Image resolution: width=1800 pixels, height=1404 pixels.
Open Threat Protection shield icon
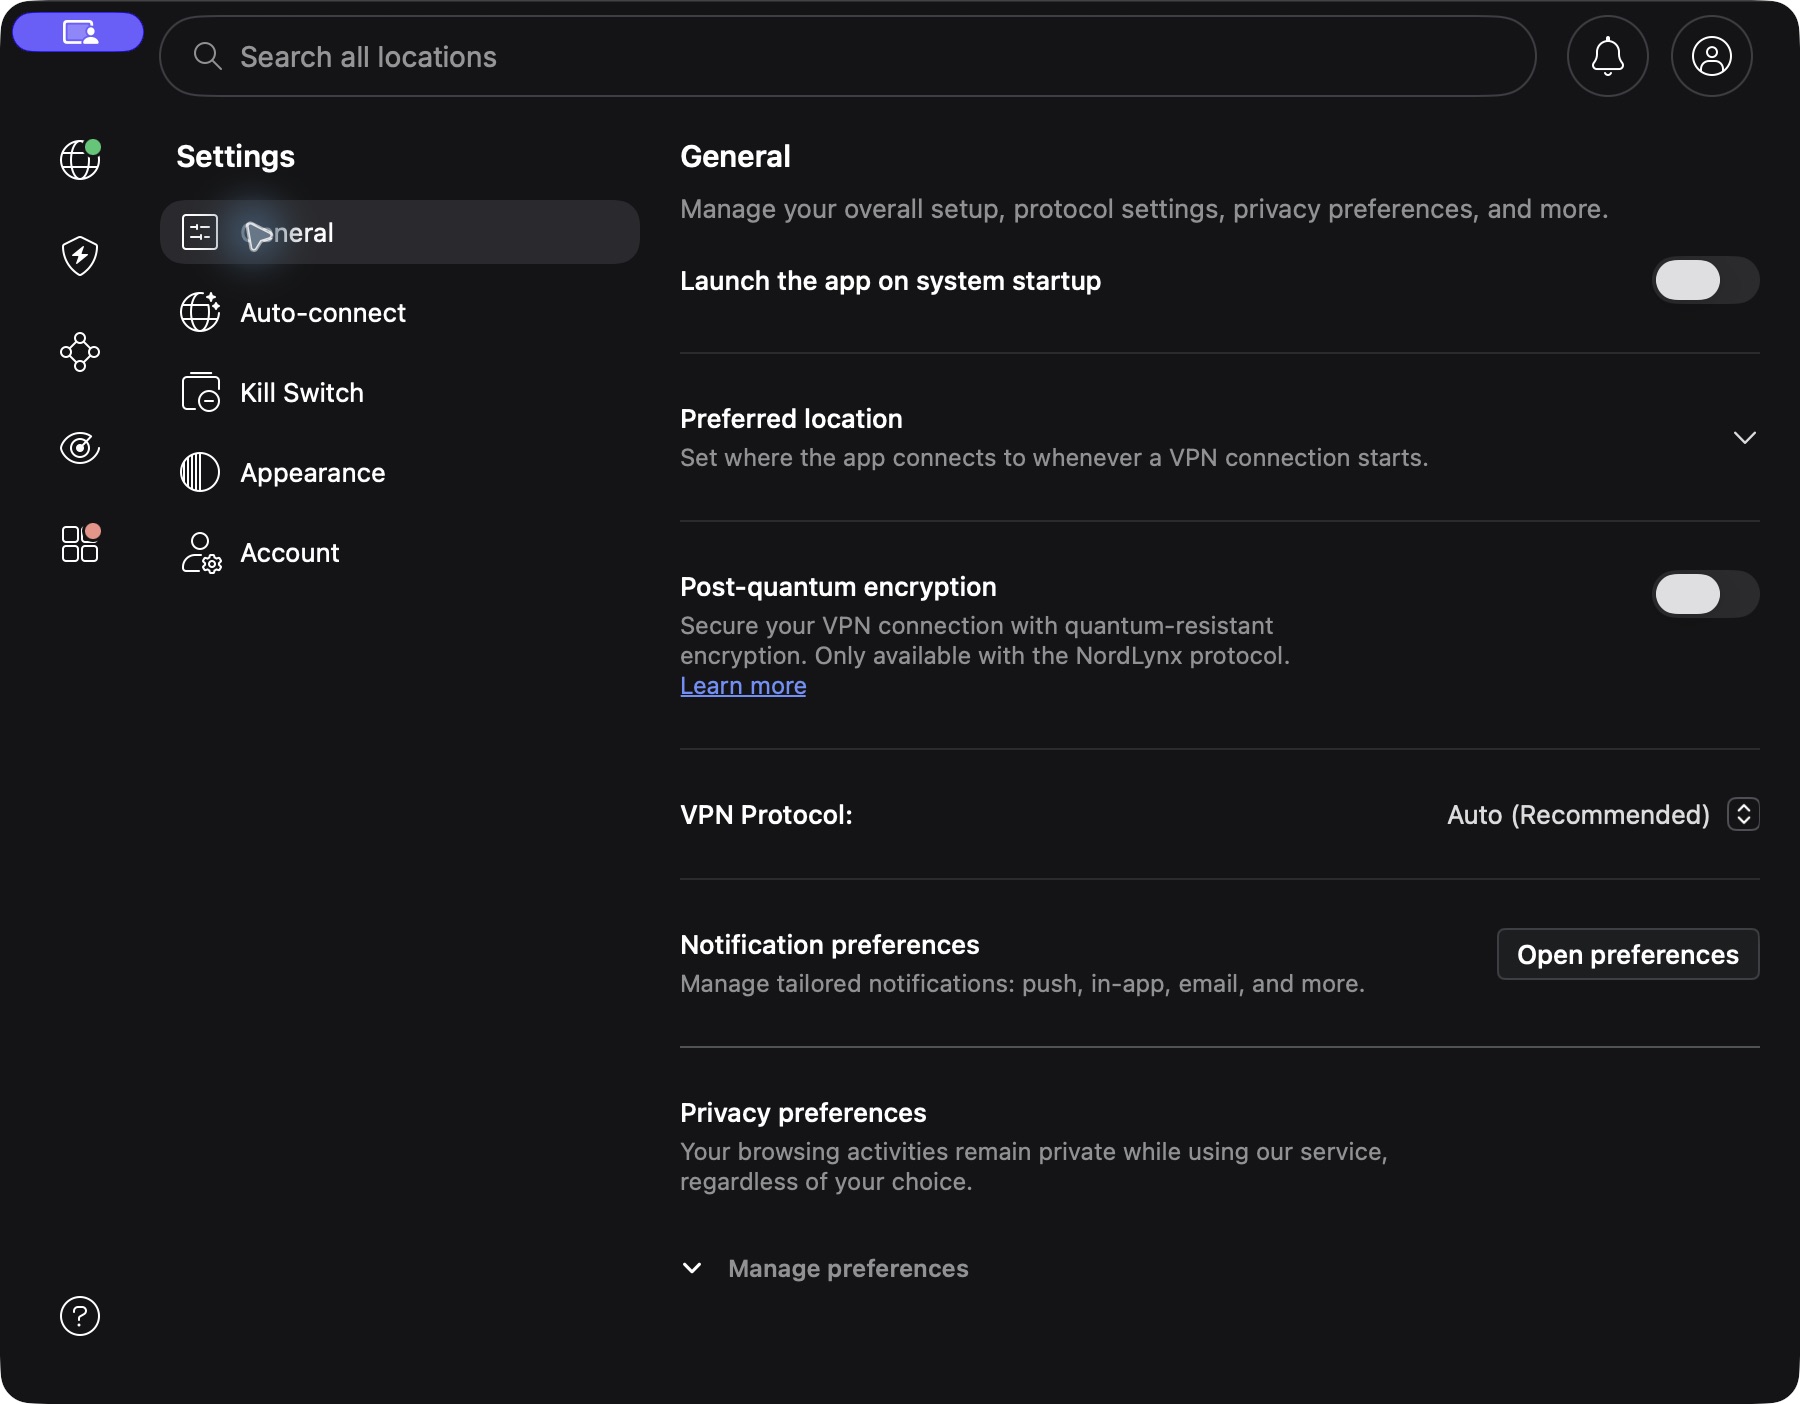[x=80, y=256]
